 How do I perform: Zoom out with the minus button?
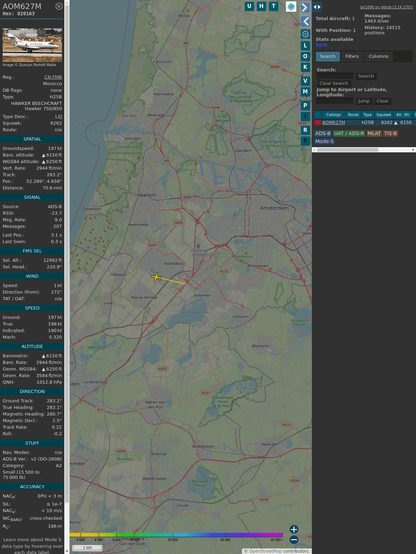[294, 540]
